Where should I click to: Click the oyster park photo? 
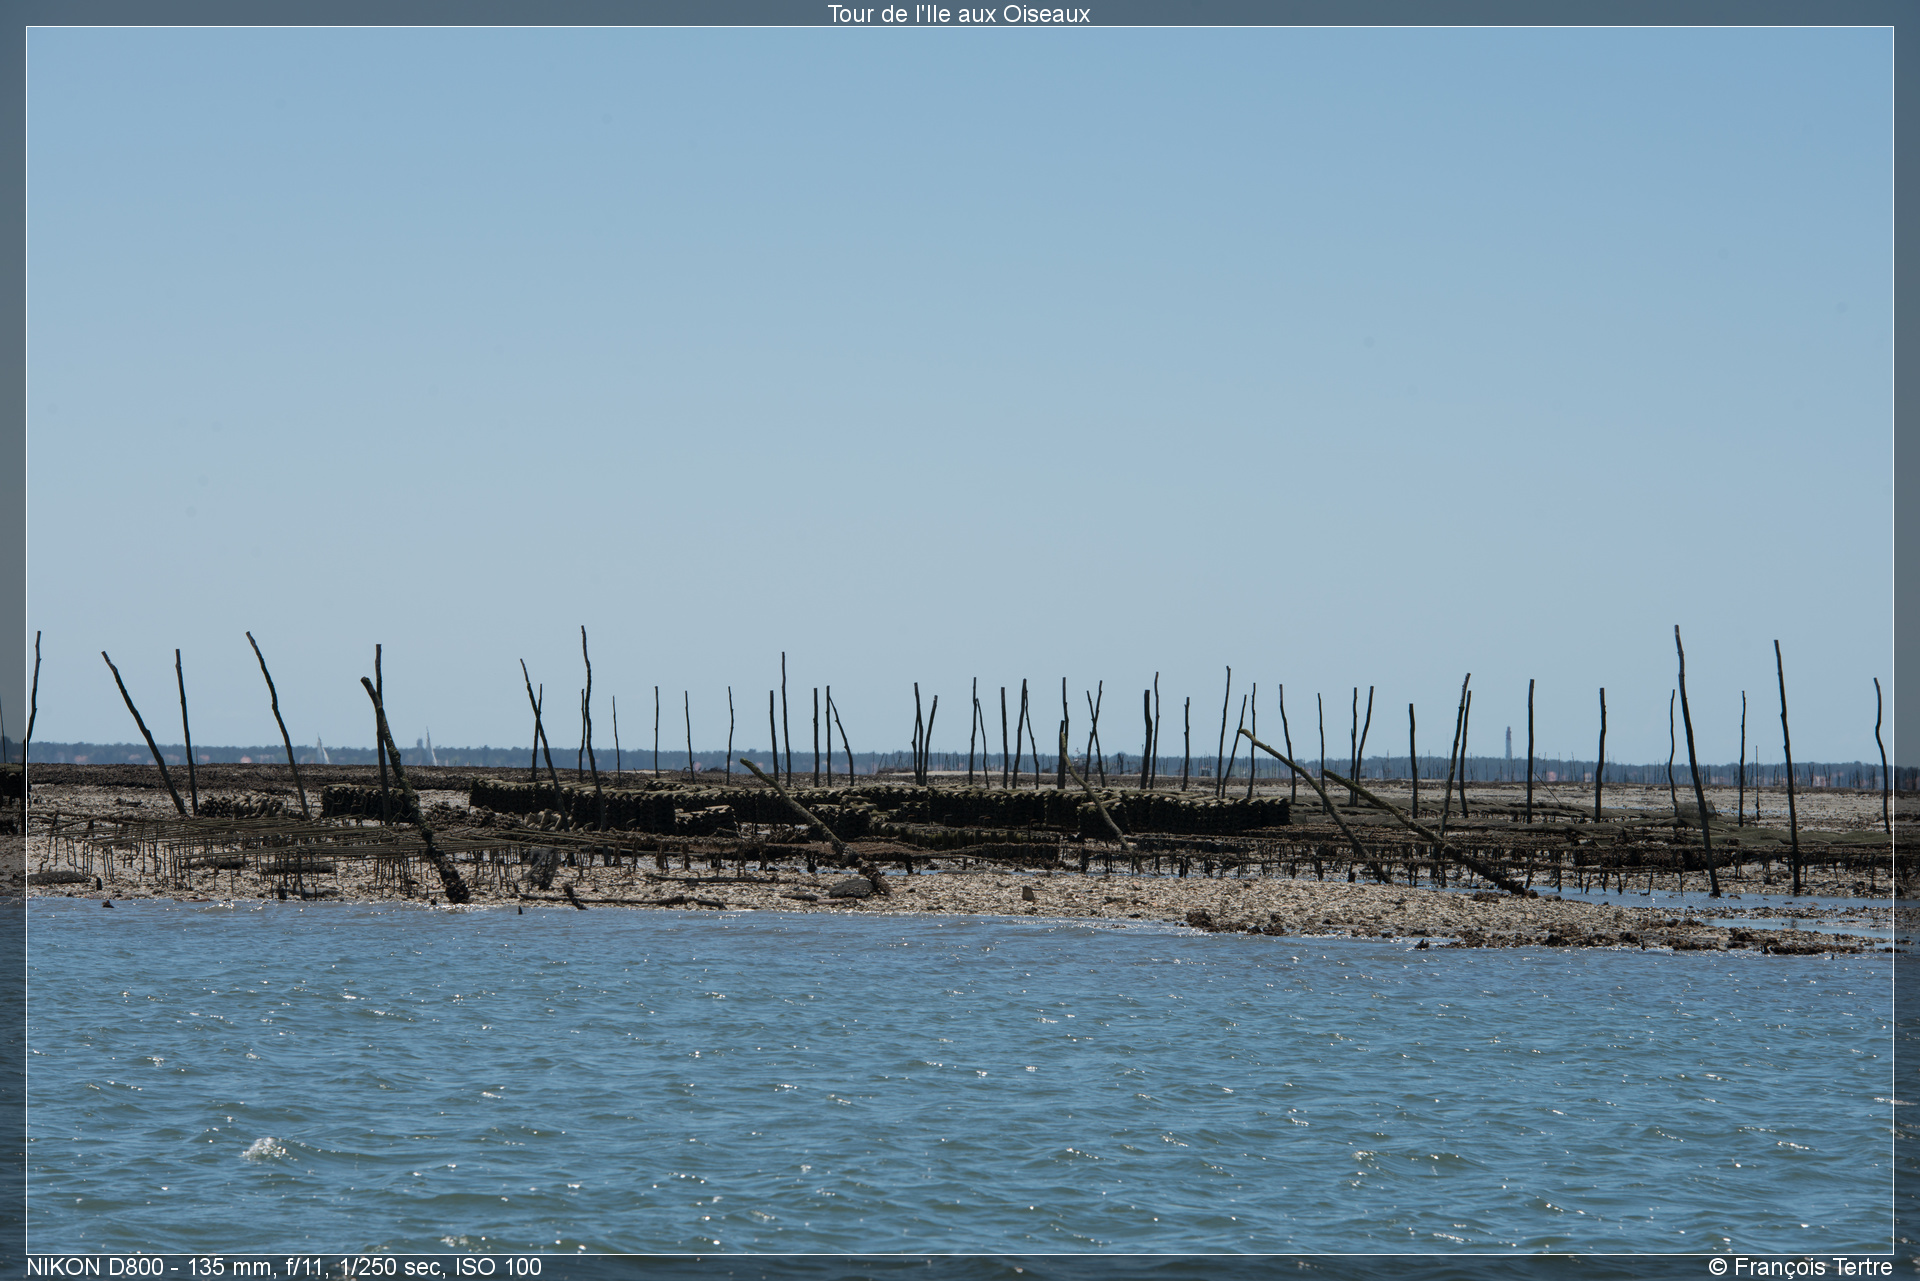(x=959, y=640)
